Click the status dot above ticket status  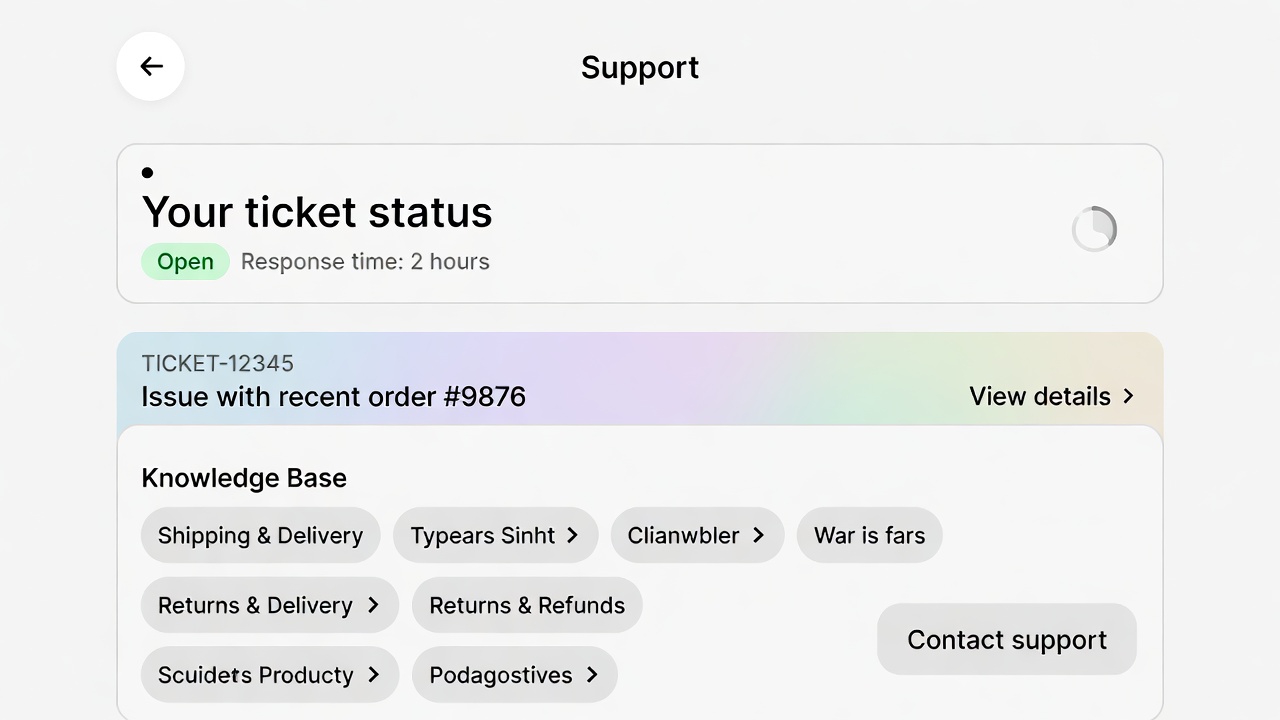click(x=147, y=172)
